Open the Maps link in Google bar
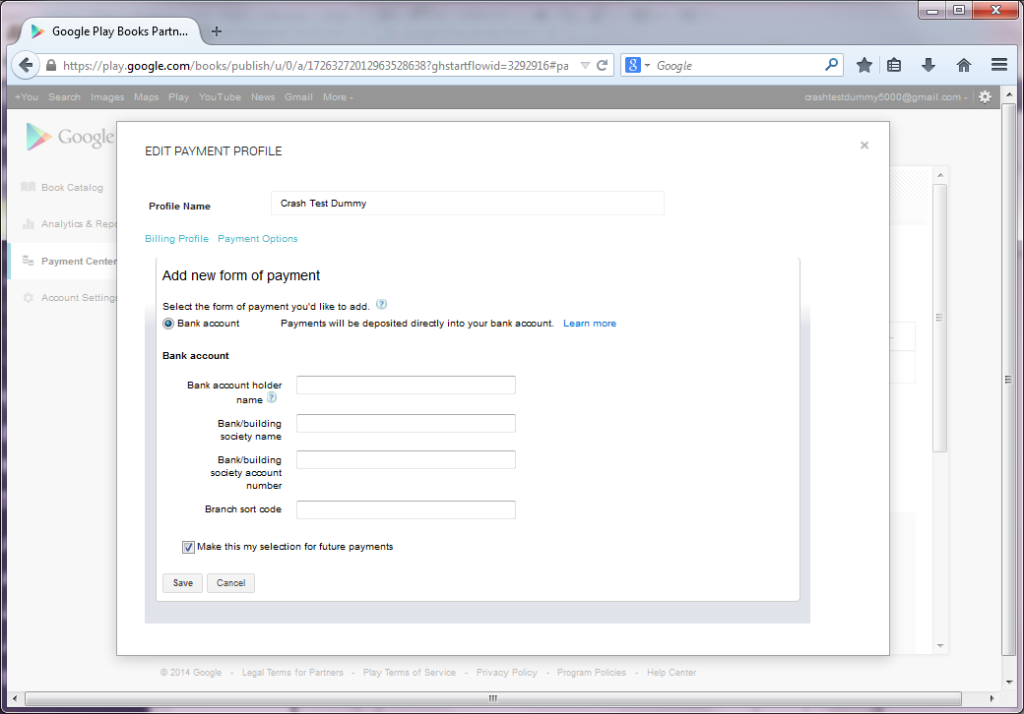The image size is (1024, 714). (146, 97)
